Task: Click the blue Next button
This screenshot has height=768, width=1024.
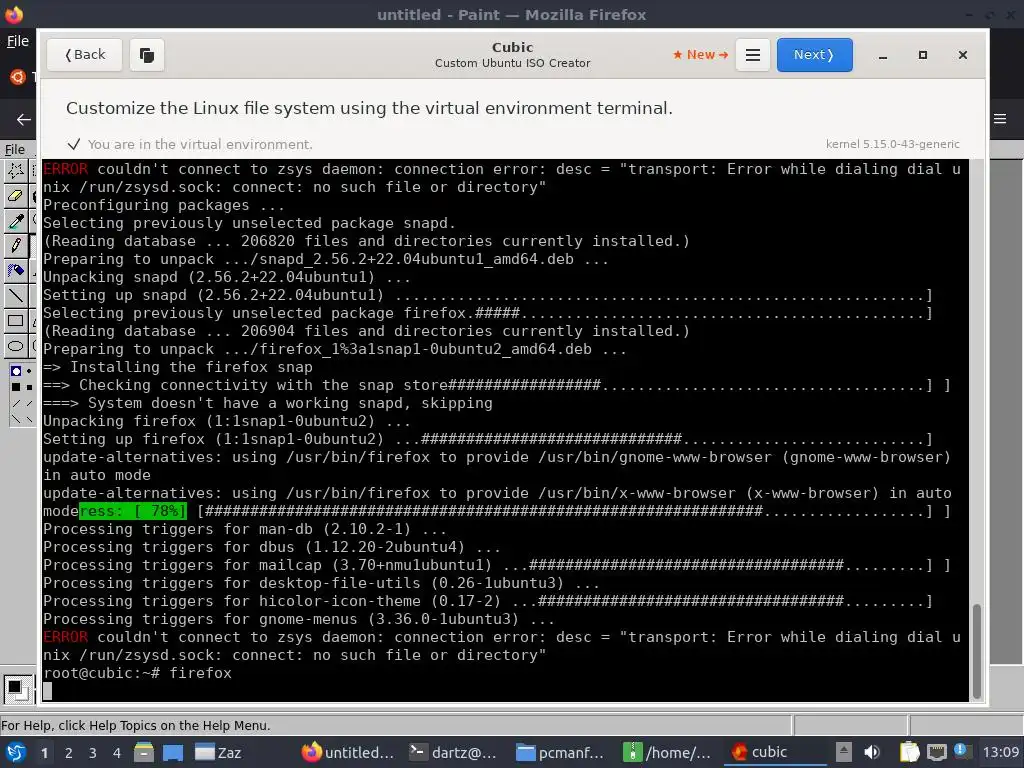Action: 814,55
